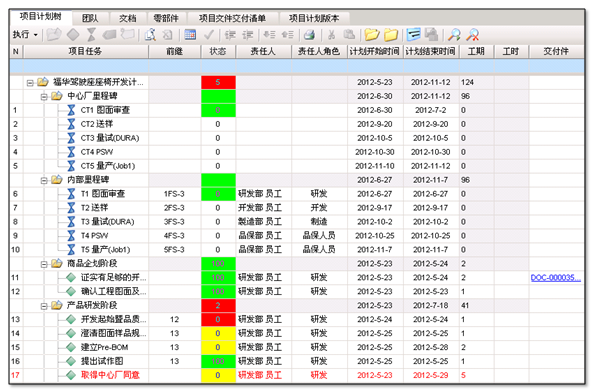The height and width of the screenshot is (390, 594).
Task: Select the 提出试作图 task
Action: [x=102, y=362]
